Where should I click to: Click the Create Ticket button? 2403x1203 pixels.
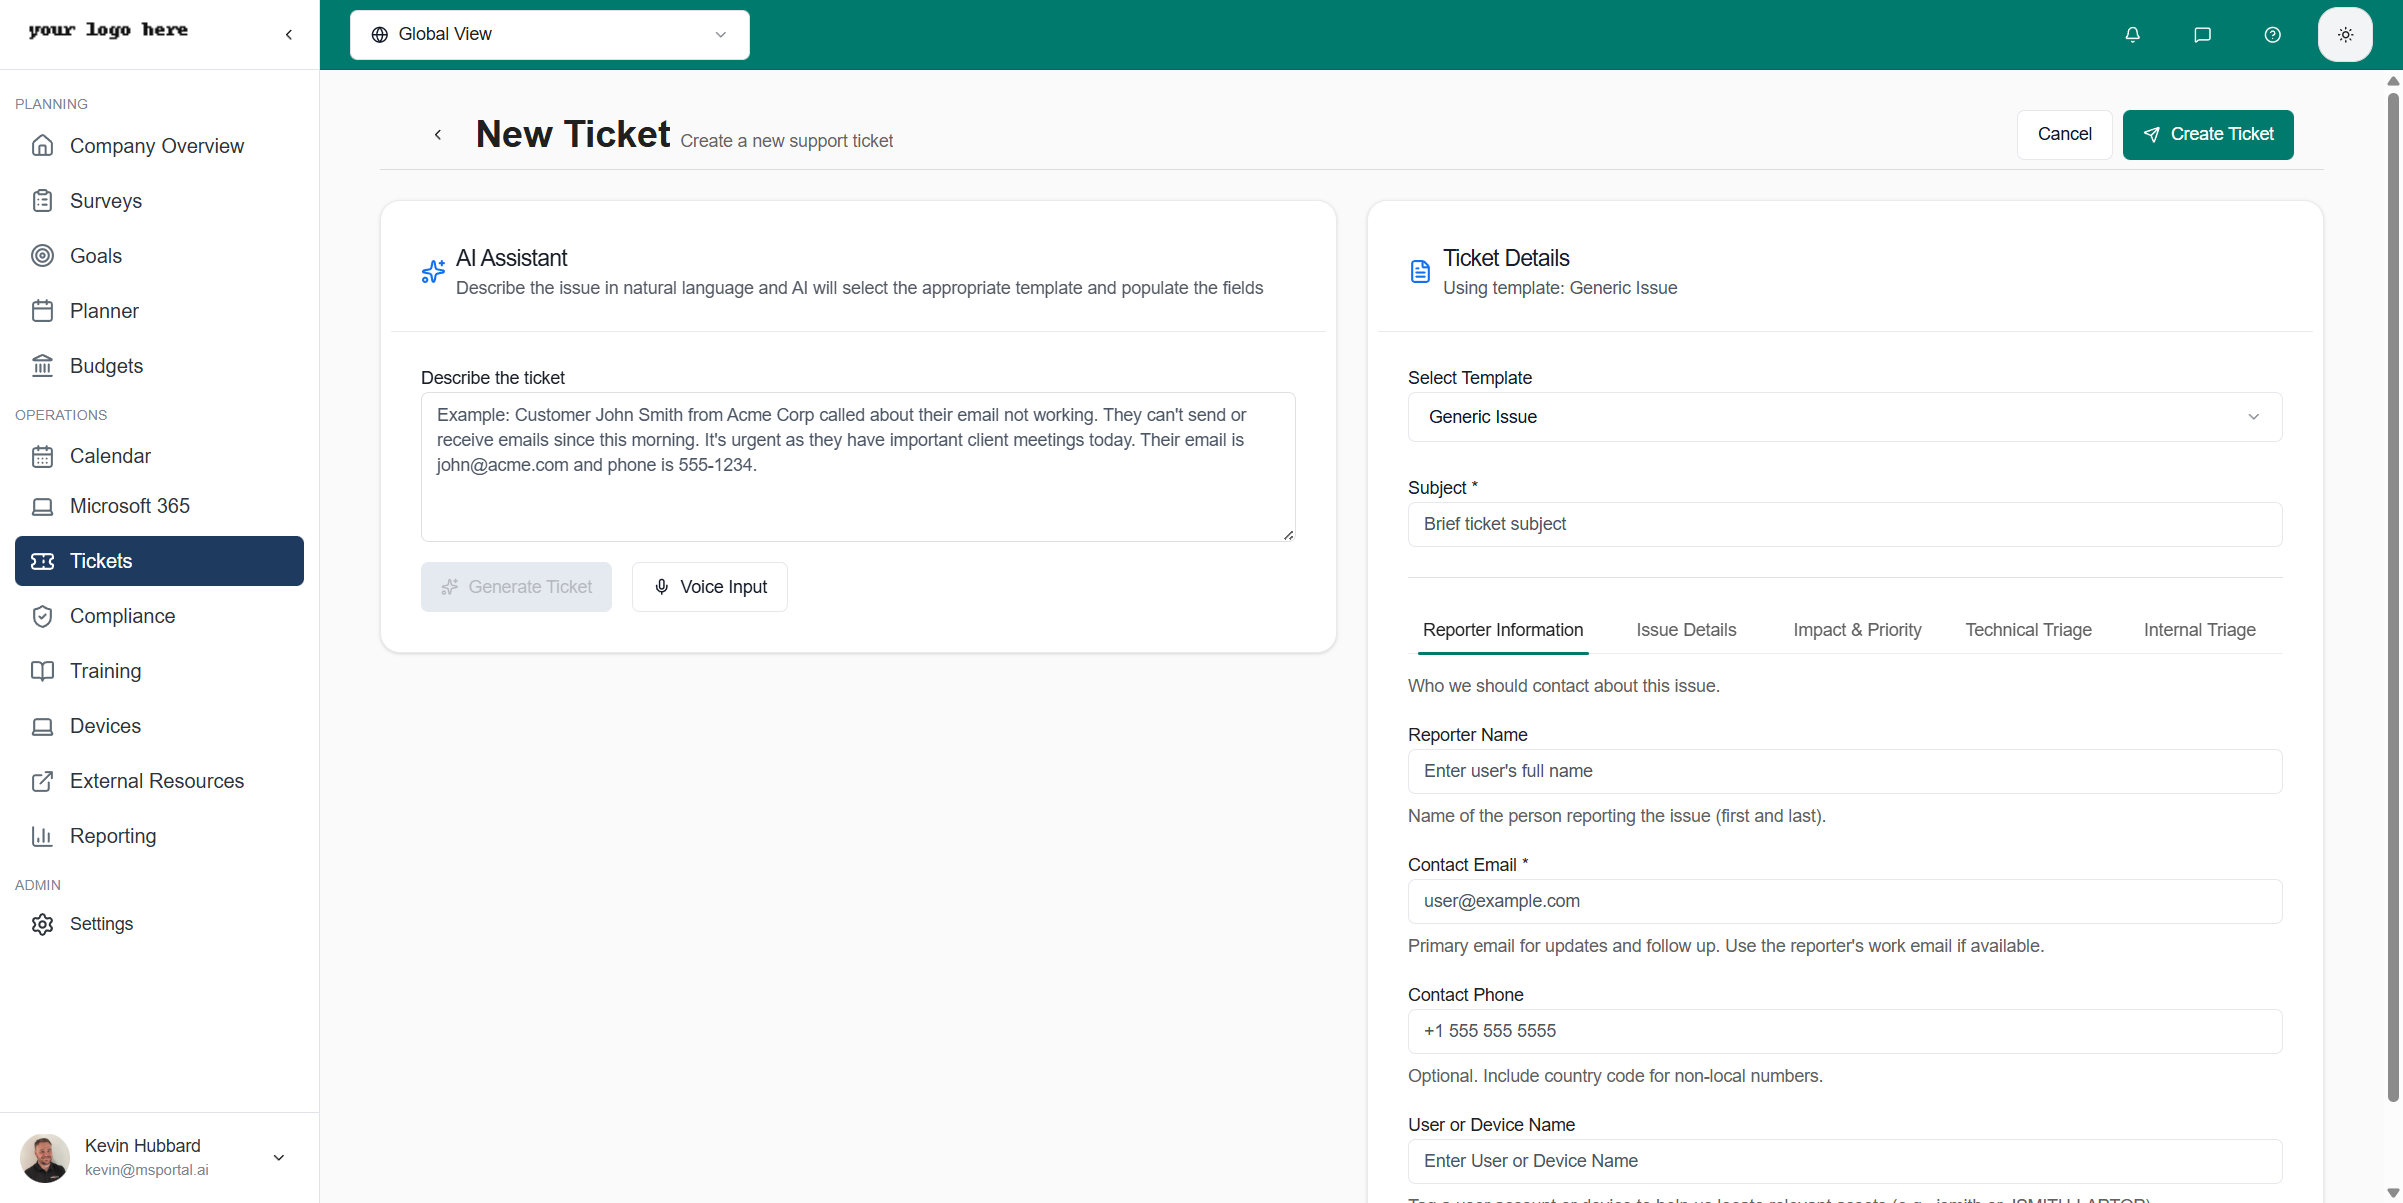pyautogui.click(x=2207, y=135)
